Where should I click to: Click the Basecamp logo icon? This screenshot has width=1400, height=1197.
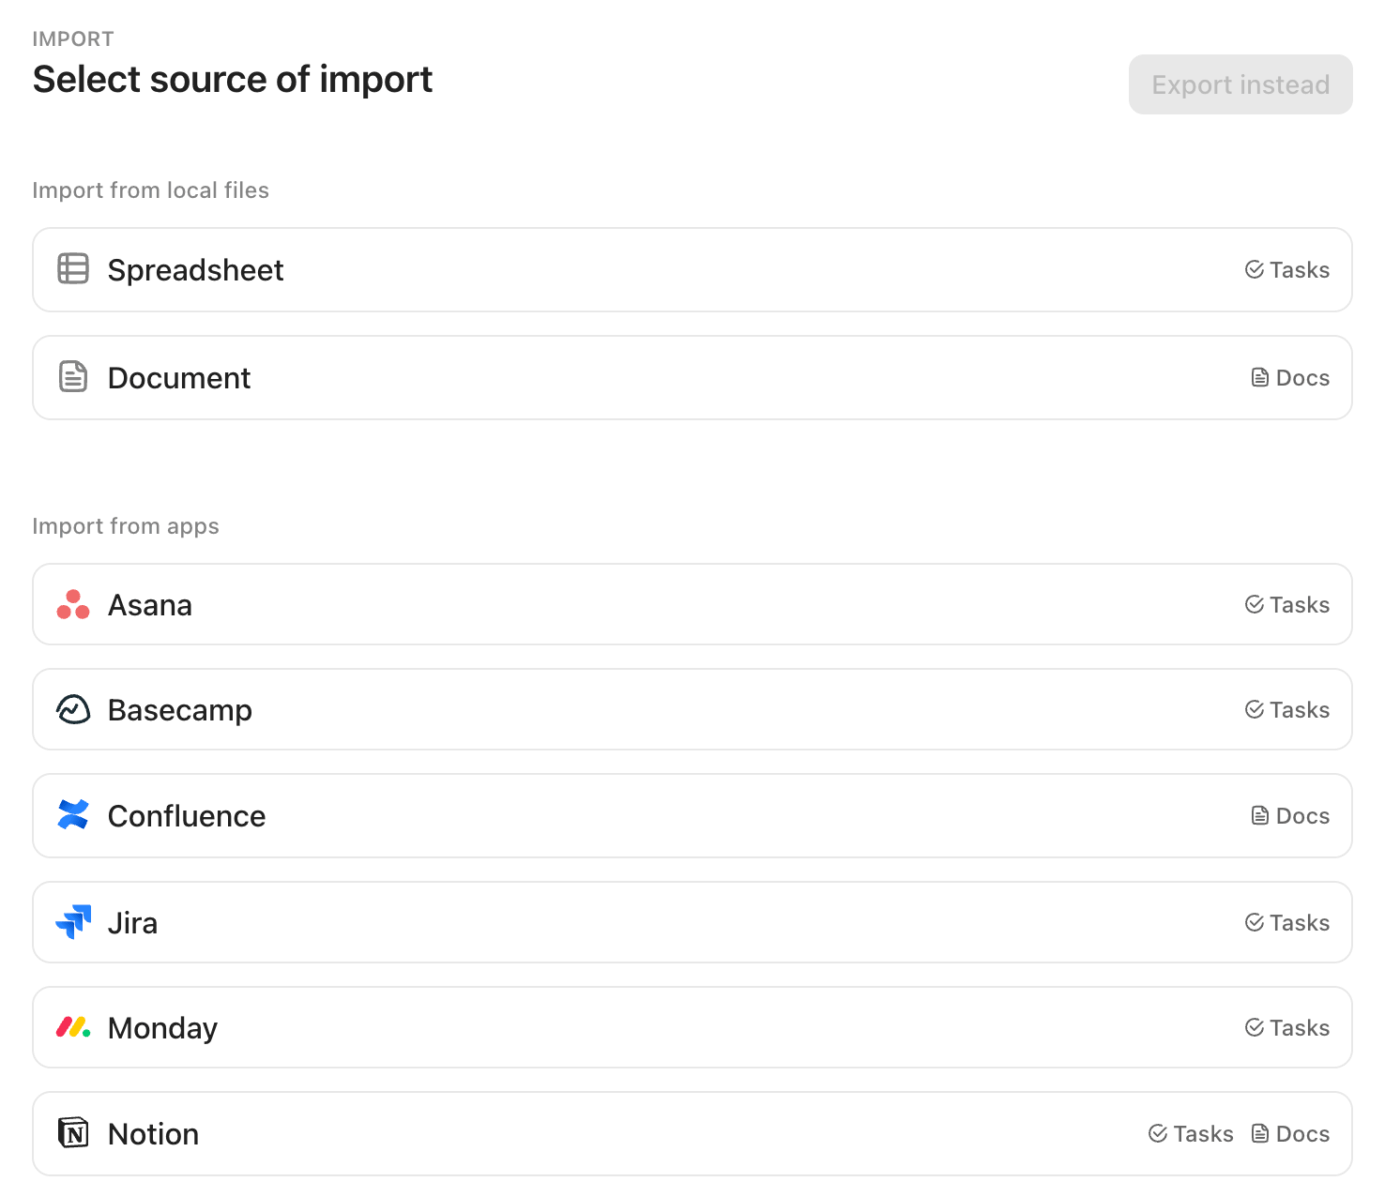73,709
